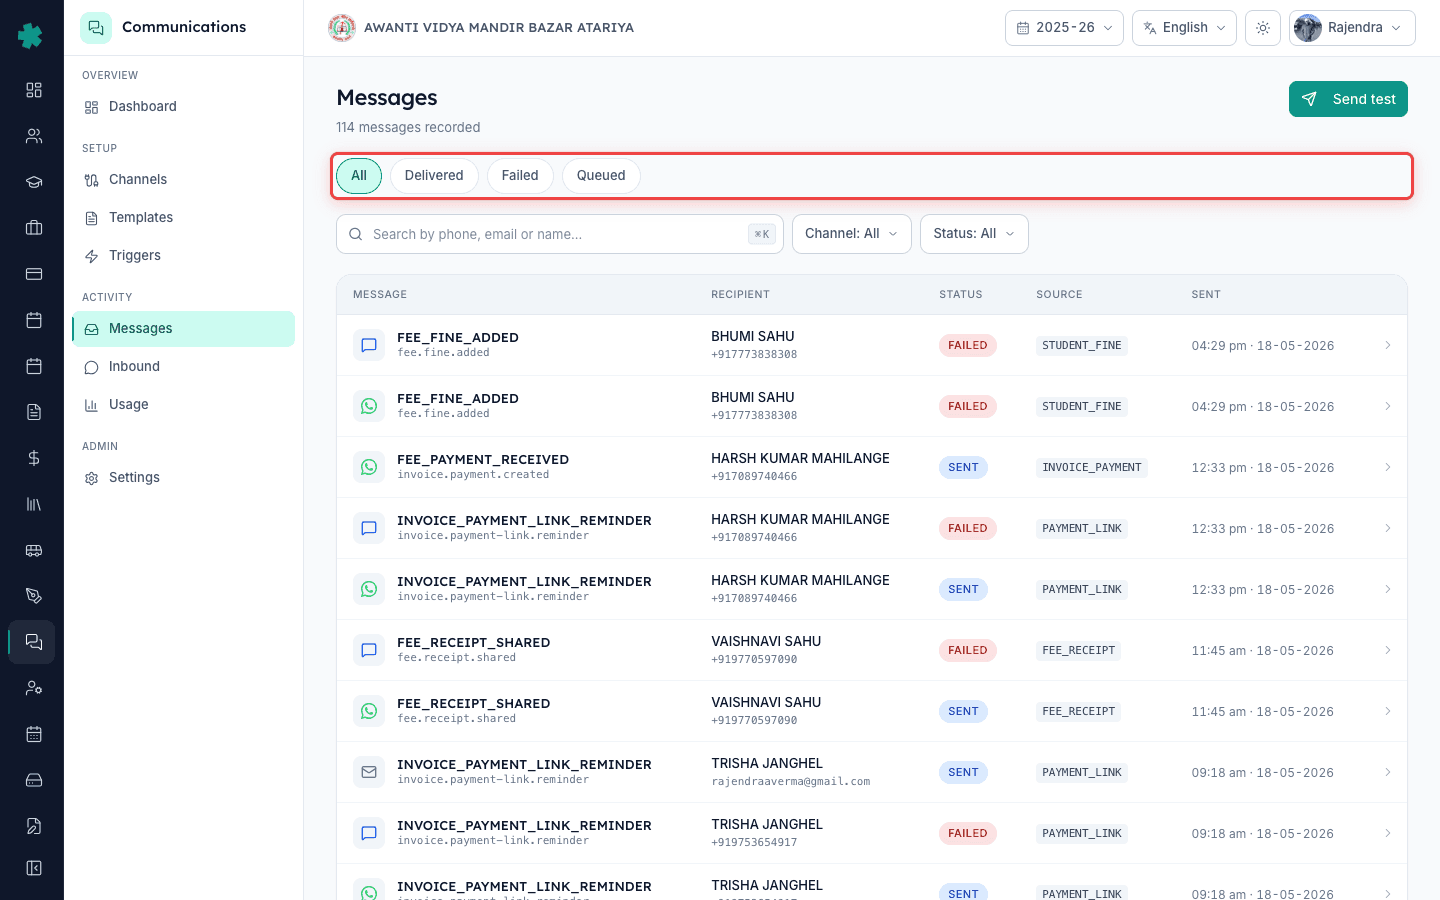Open the library books icon in rail
The image size is (1440, 900).
34,504
